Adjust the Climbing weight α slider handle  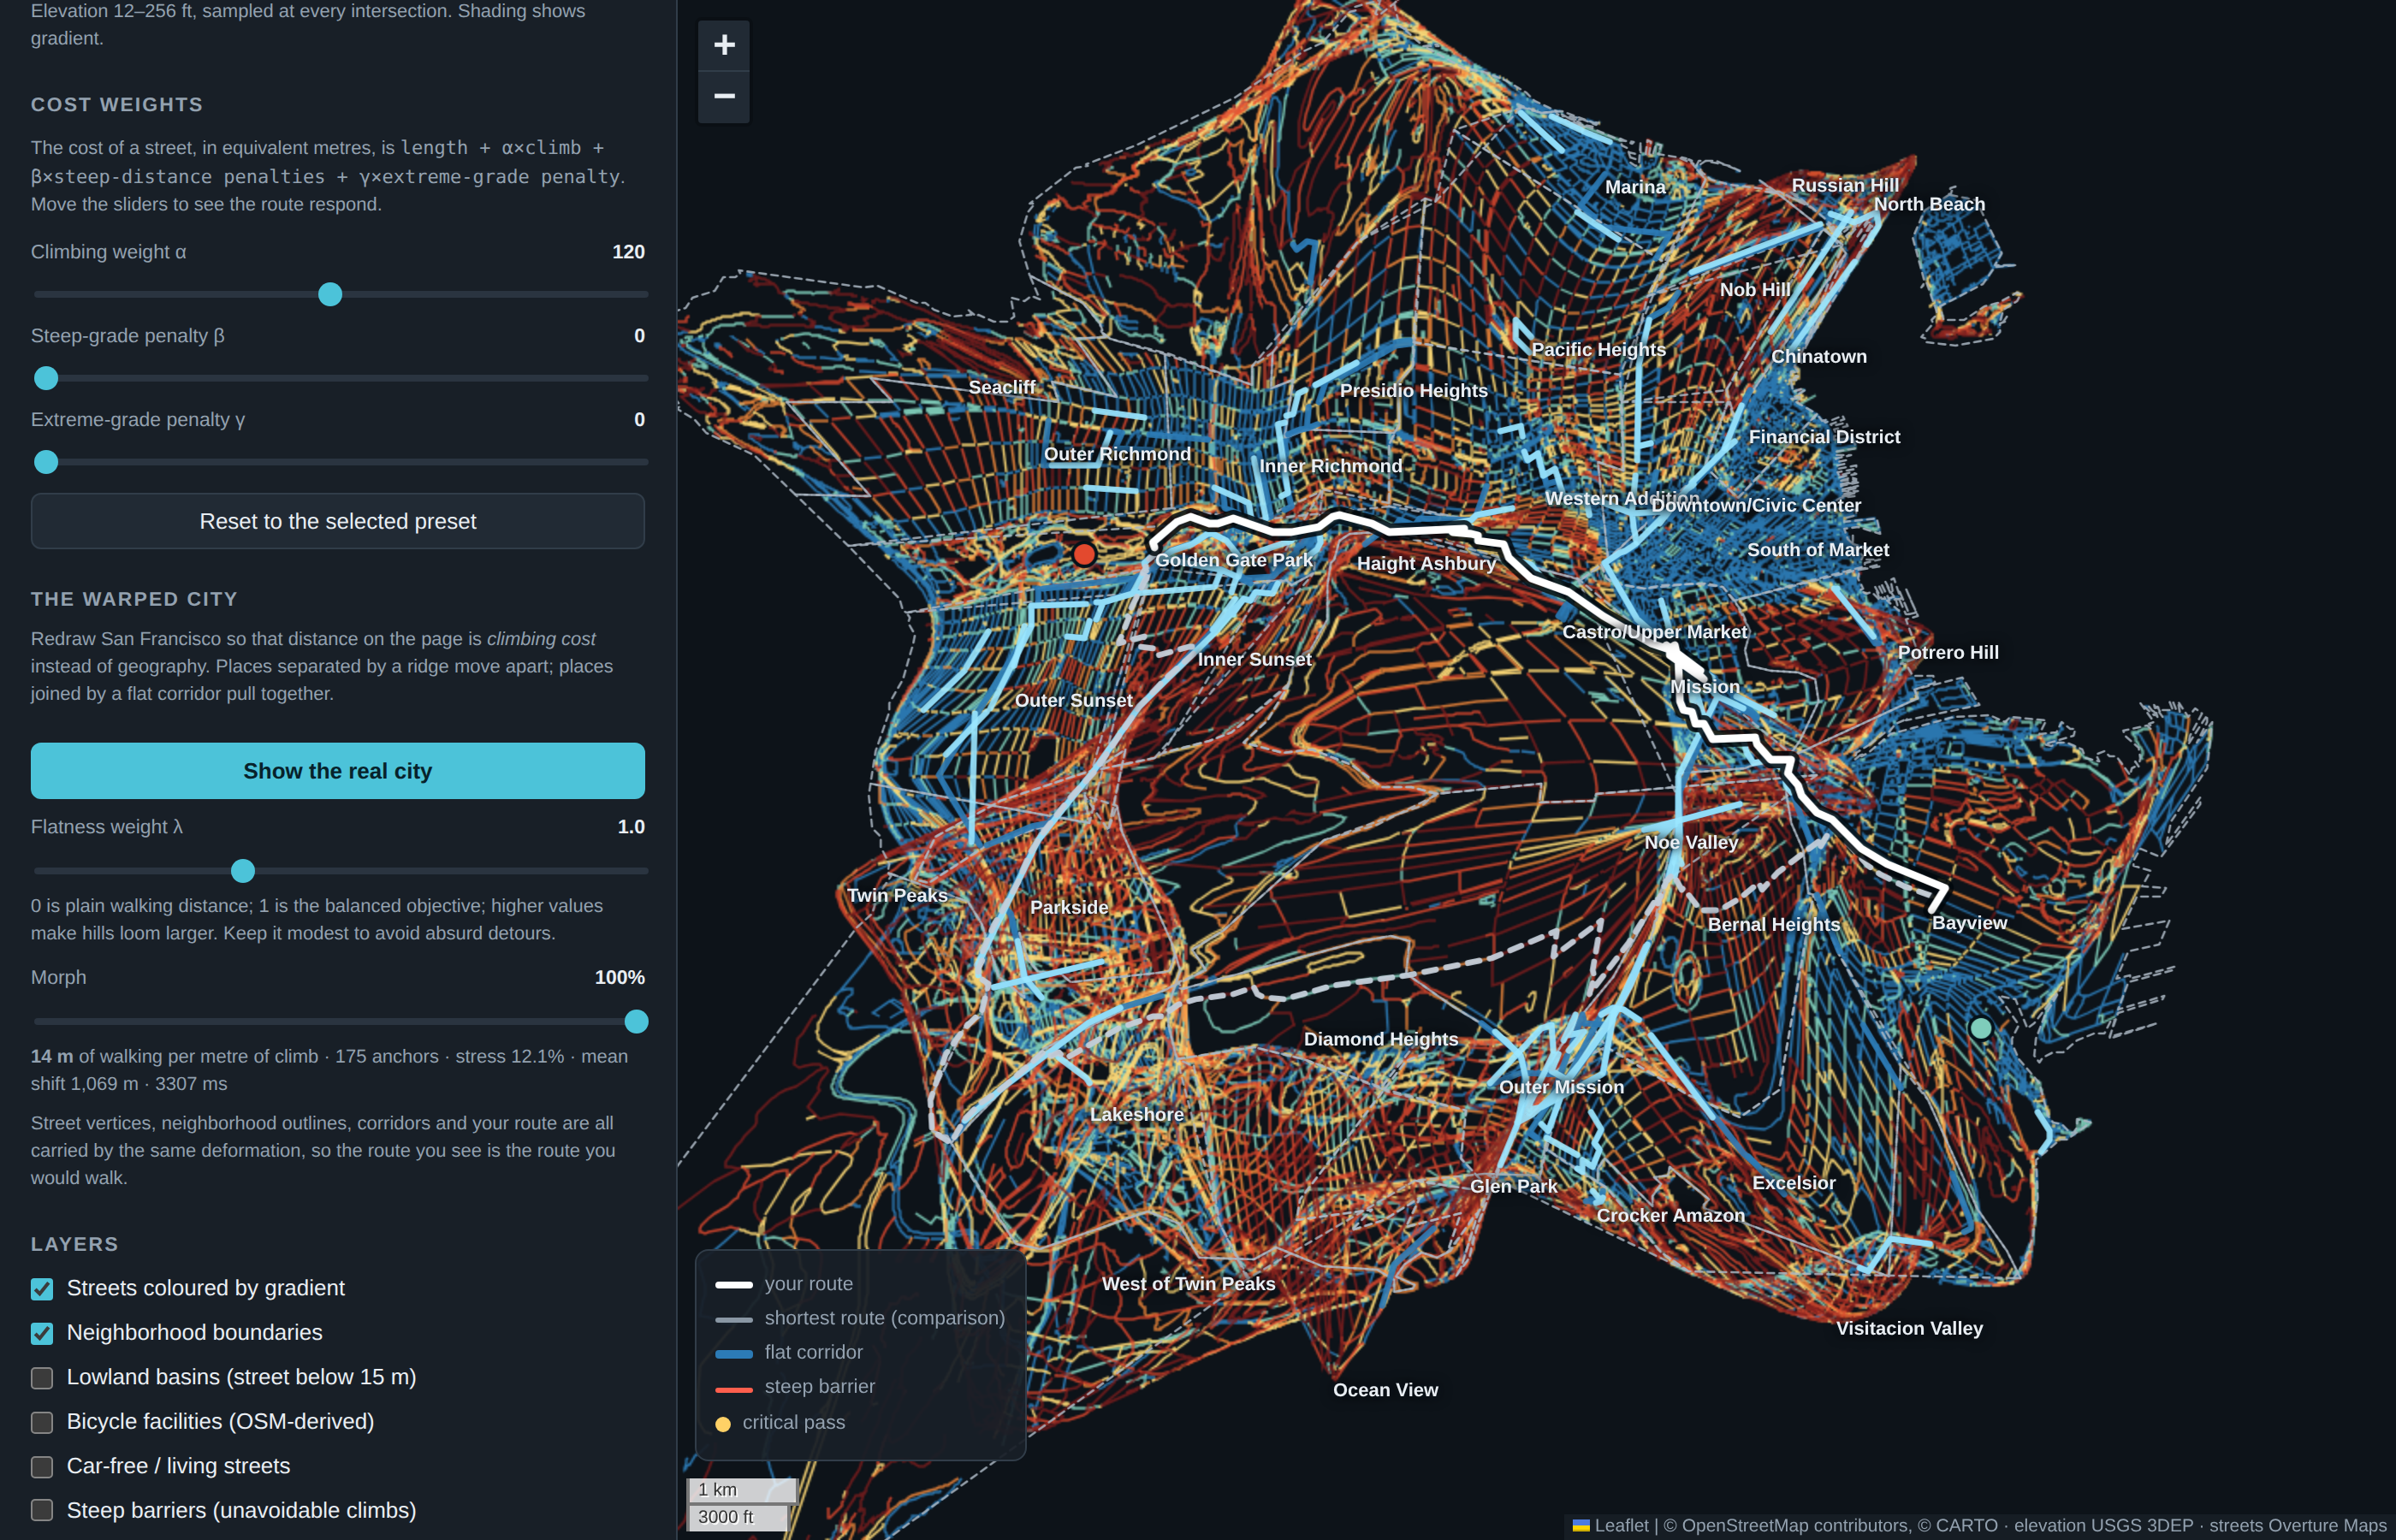(x=330, y=295)
